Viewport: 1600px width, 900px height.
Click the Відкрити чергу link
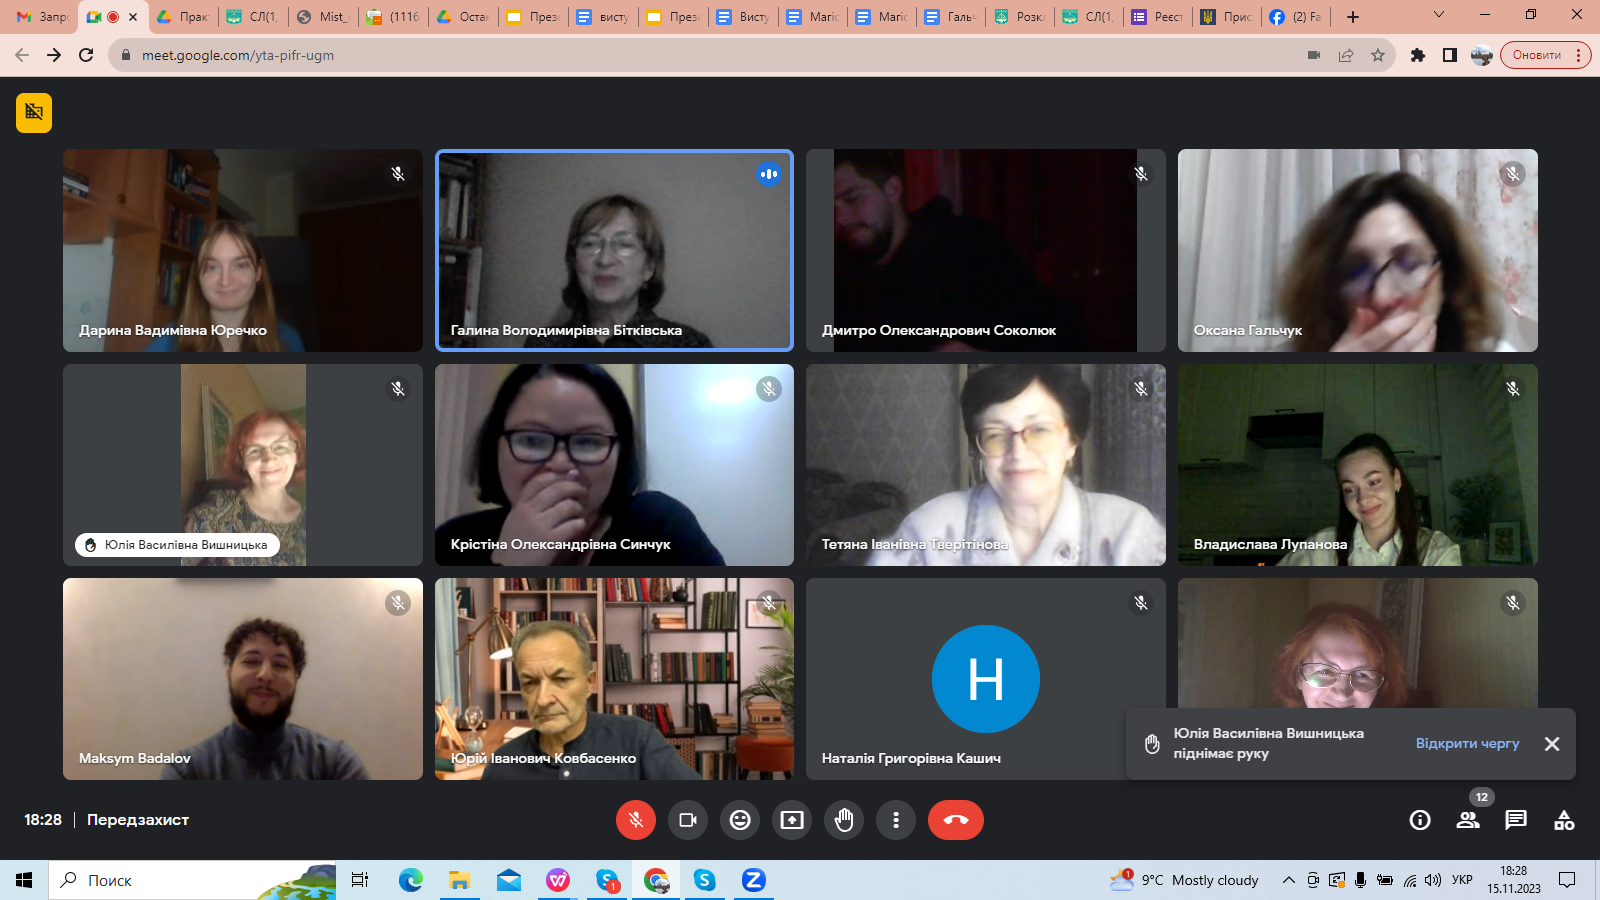tap(1467, 743)
